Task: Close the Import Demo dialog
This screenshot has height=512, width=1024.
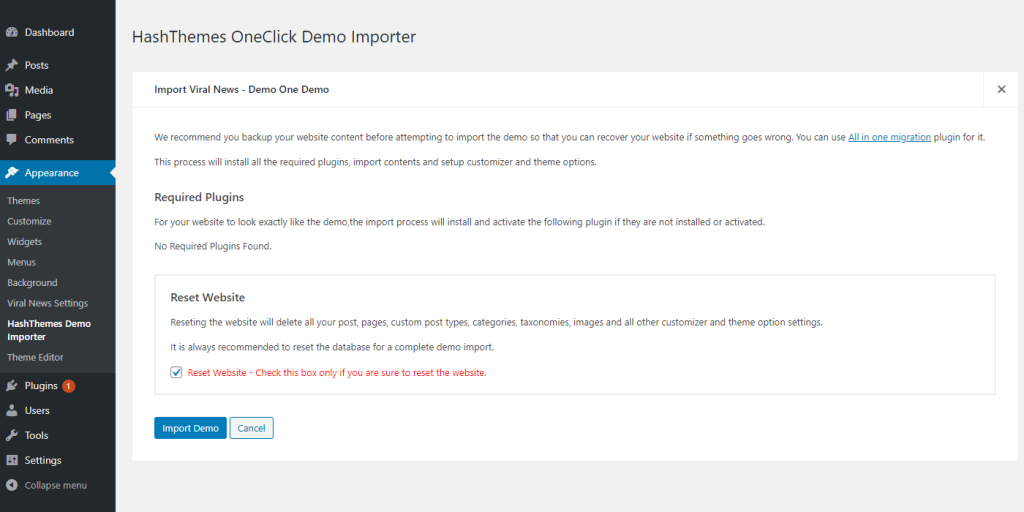Action: click(1001, 89)
